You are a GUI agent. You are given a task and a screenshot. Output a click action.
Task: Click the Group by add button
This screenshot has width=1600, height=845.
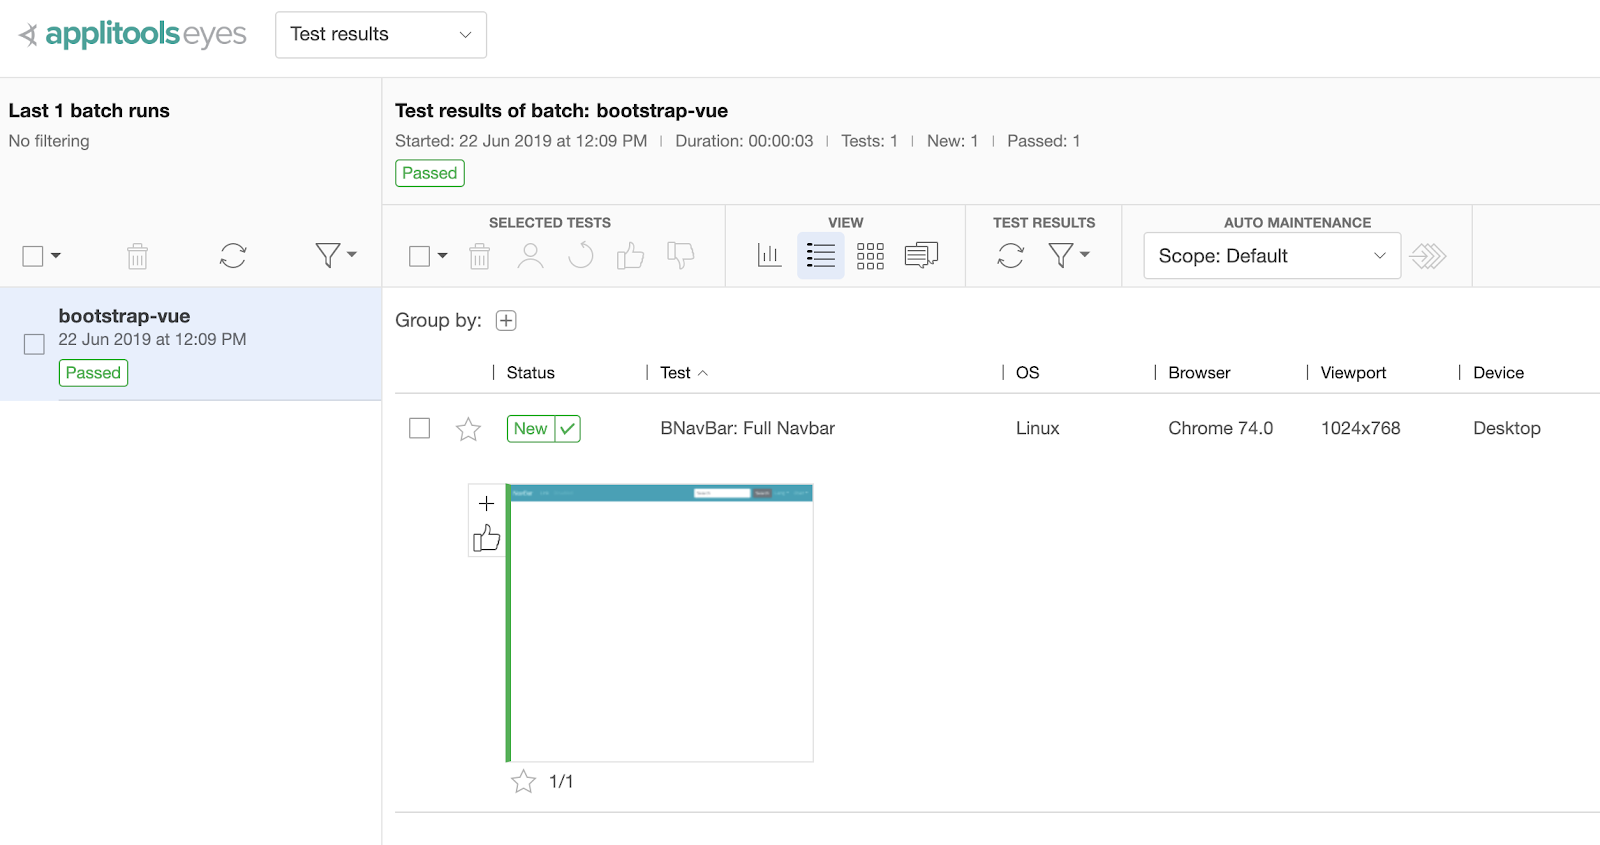506,321
